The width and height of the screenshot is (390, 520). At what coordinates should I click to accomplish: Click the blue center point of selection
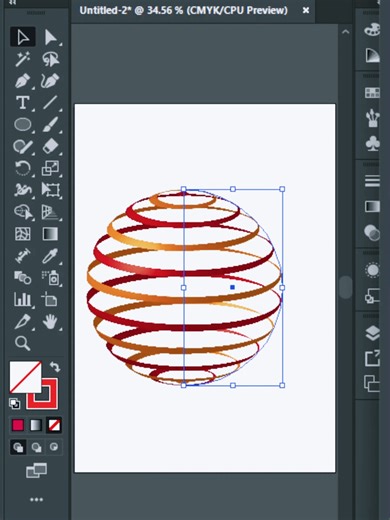point(232,287)
